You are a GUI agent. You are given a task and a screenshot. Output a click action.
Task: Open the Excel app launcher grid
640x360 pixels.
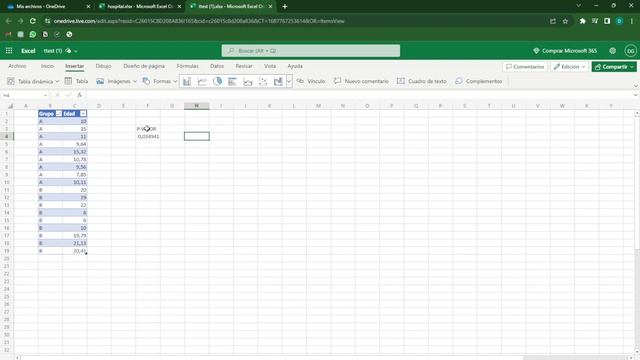(x=9, y=51)
